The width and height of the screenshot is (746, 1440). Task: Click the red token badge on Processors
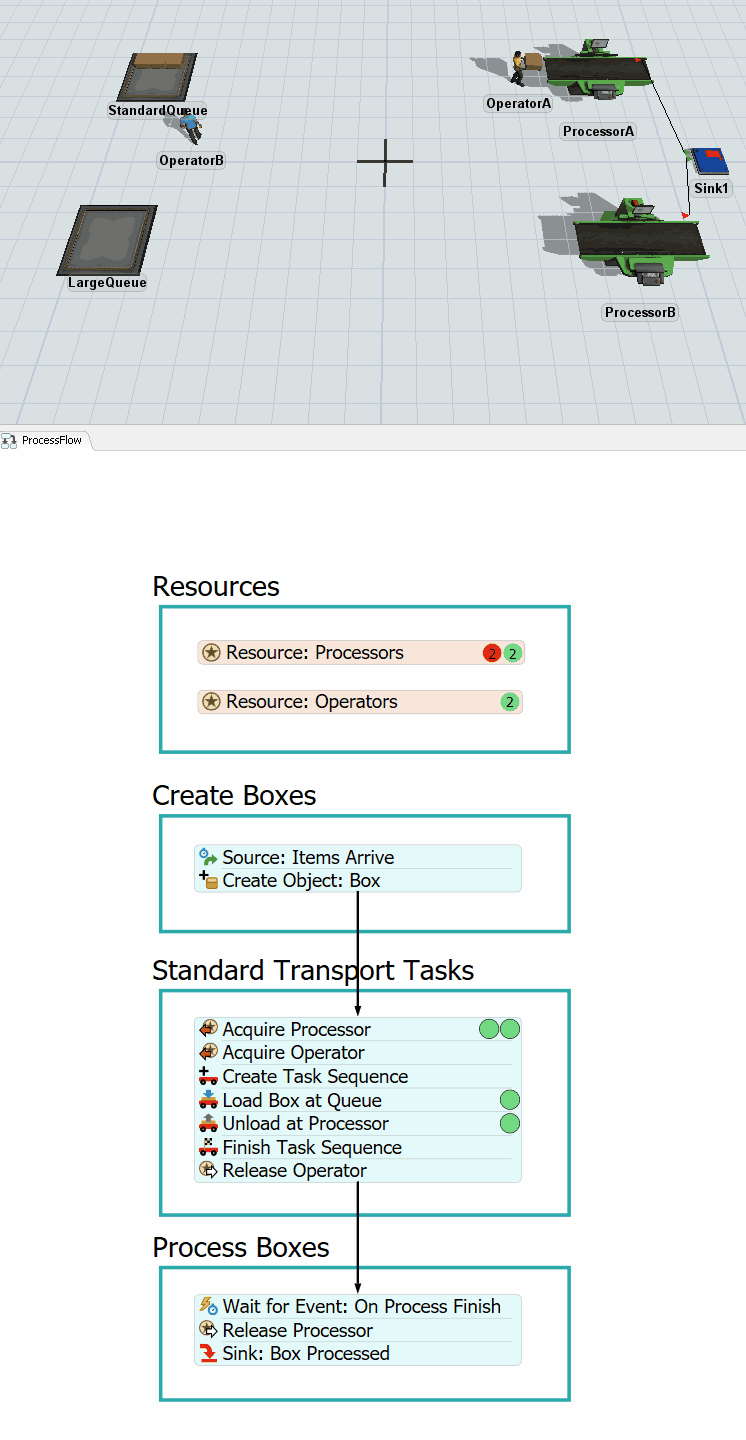491,653
